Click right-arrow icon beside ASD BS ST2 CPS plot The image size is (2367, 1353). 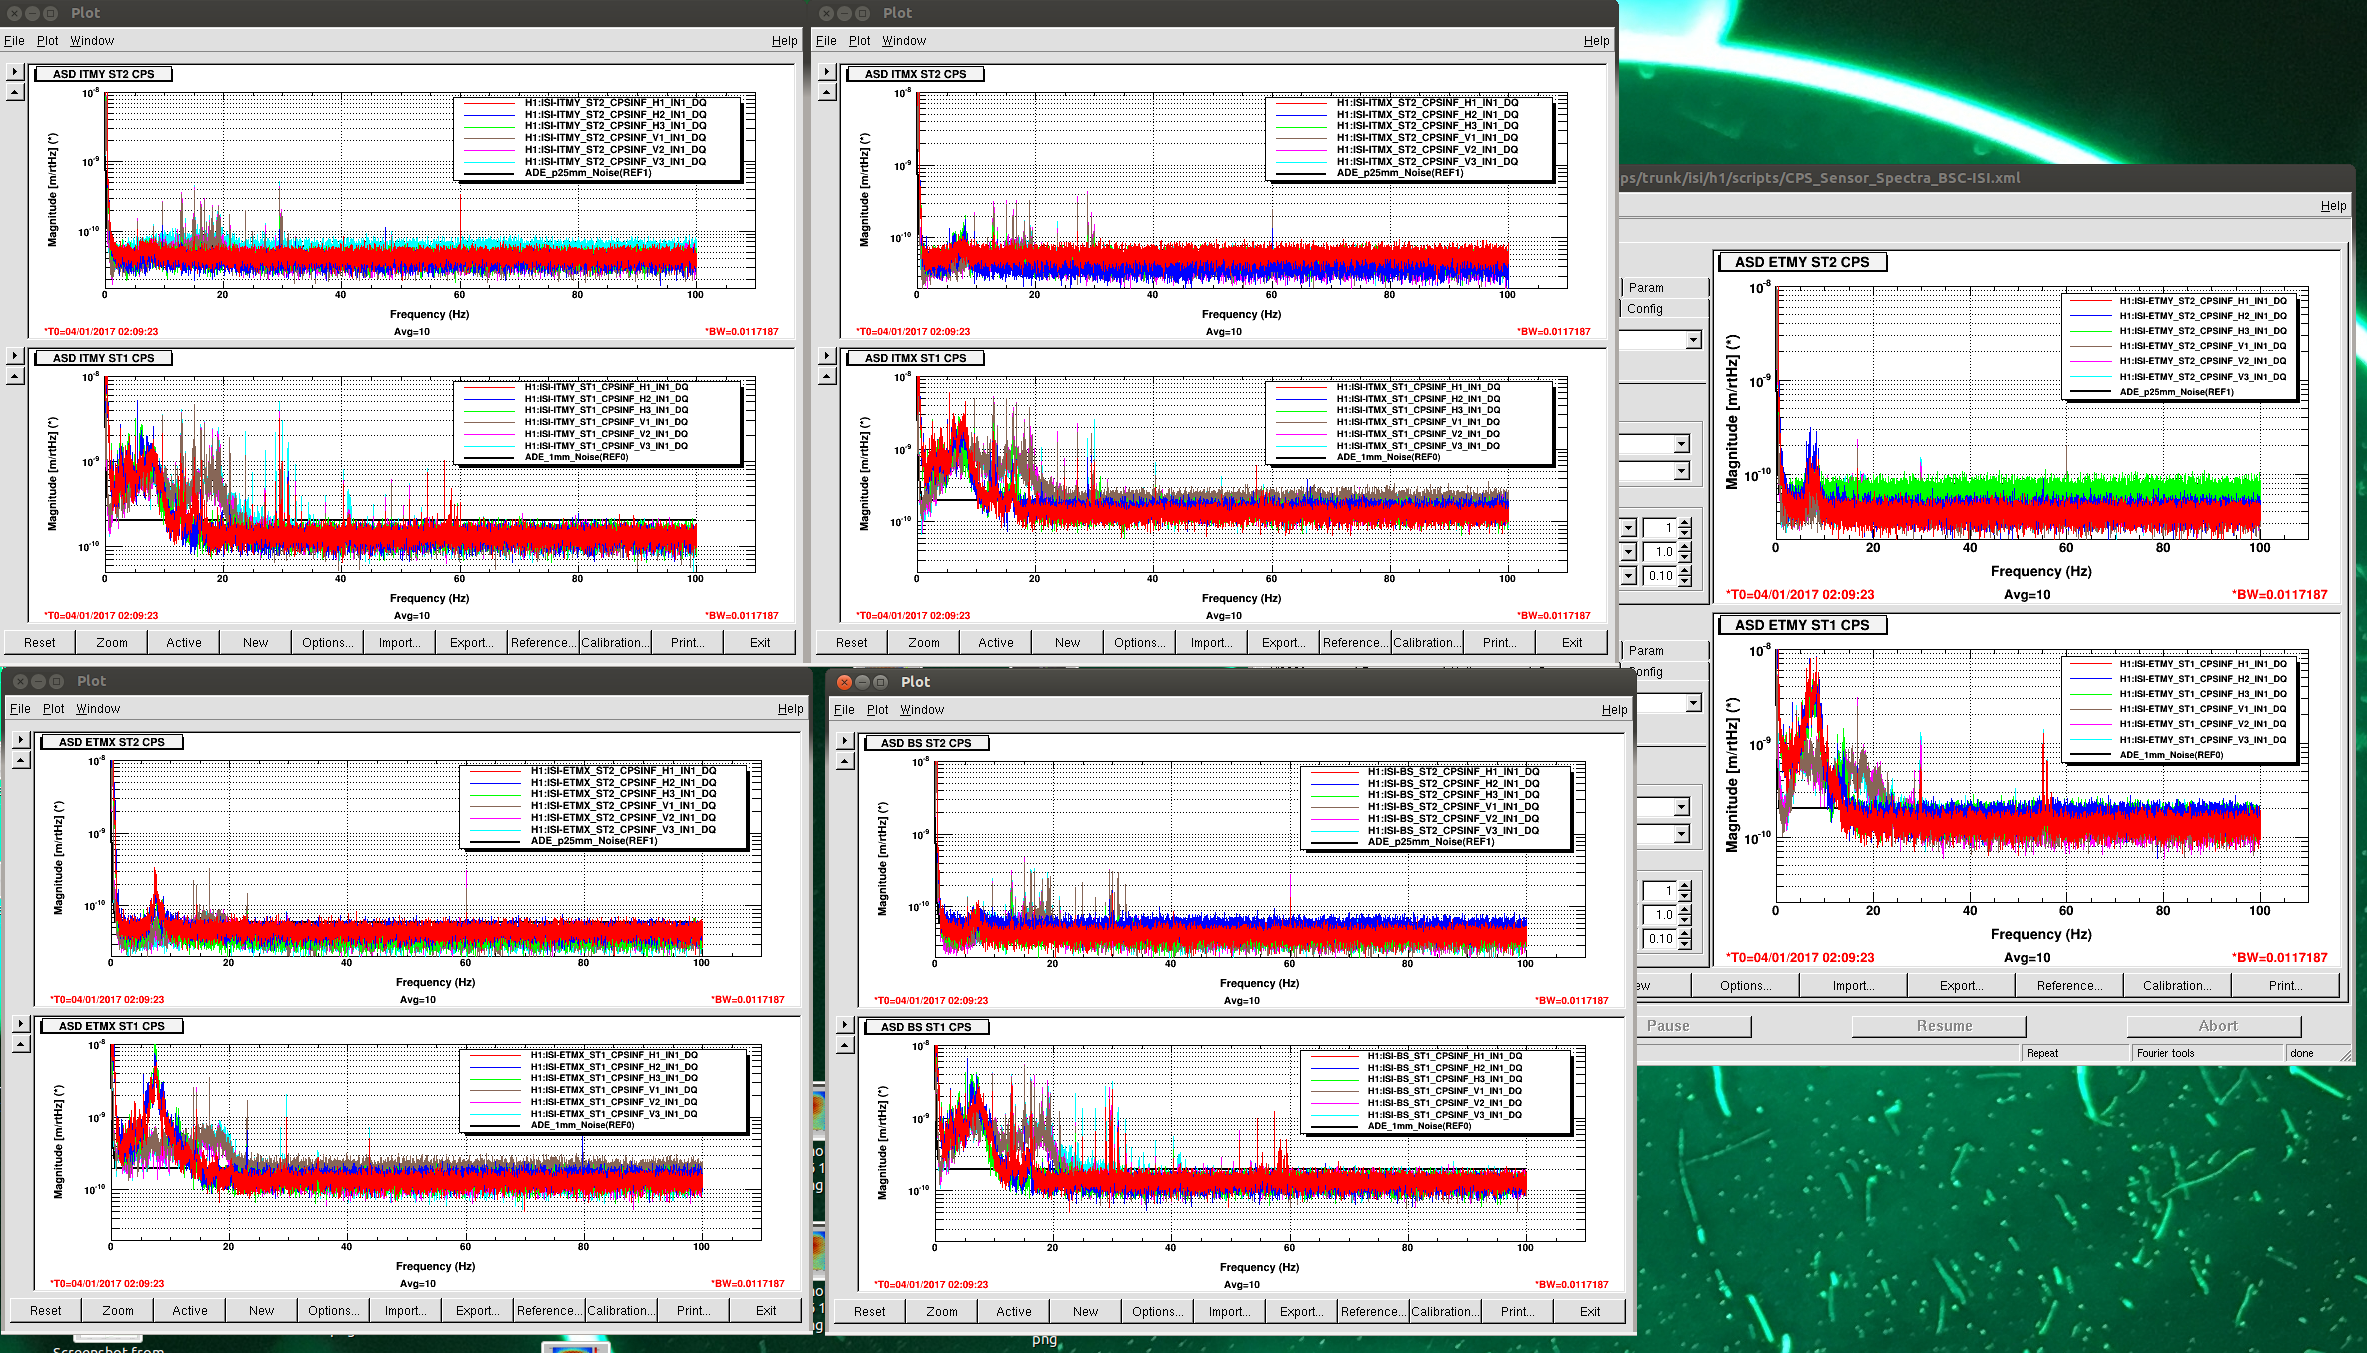(844, 741)
